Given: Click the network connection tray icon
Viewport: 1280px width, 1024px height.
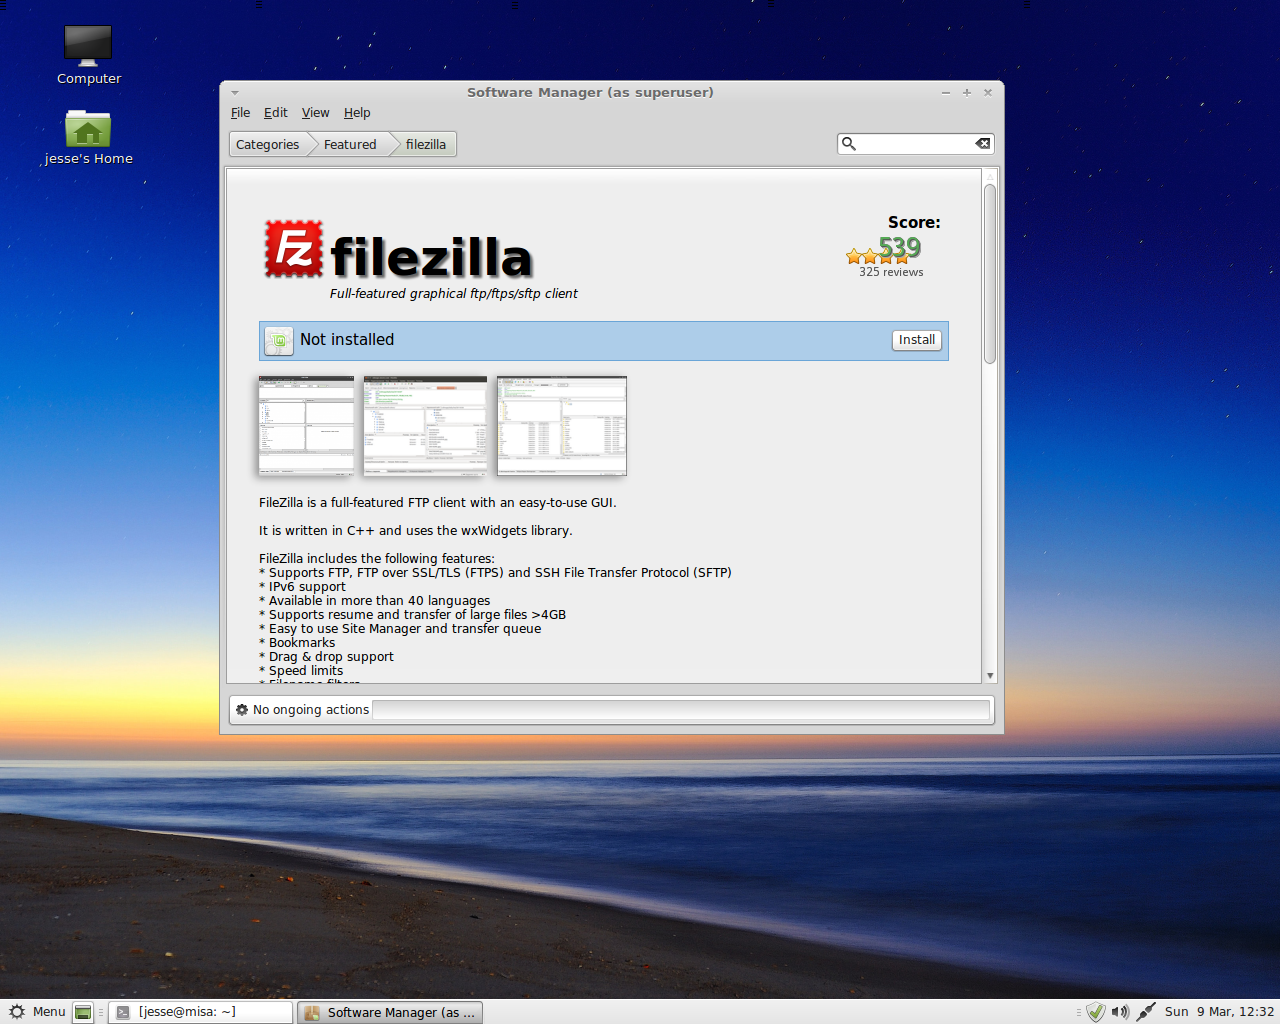Looking at the screenshot, I should click(1146, 1012).
